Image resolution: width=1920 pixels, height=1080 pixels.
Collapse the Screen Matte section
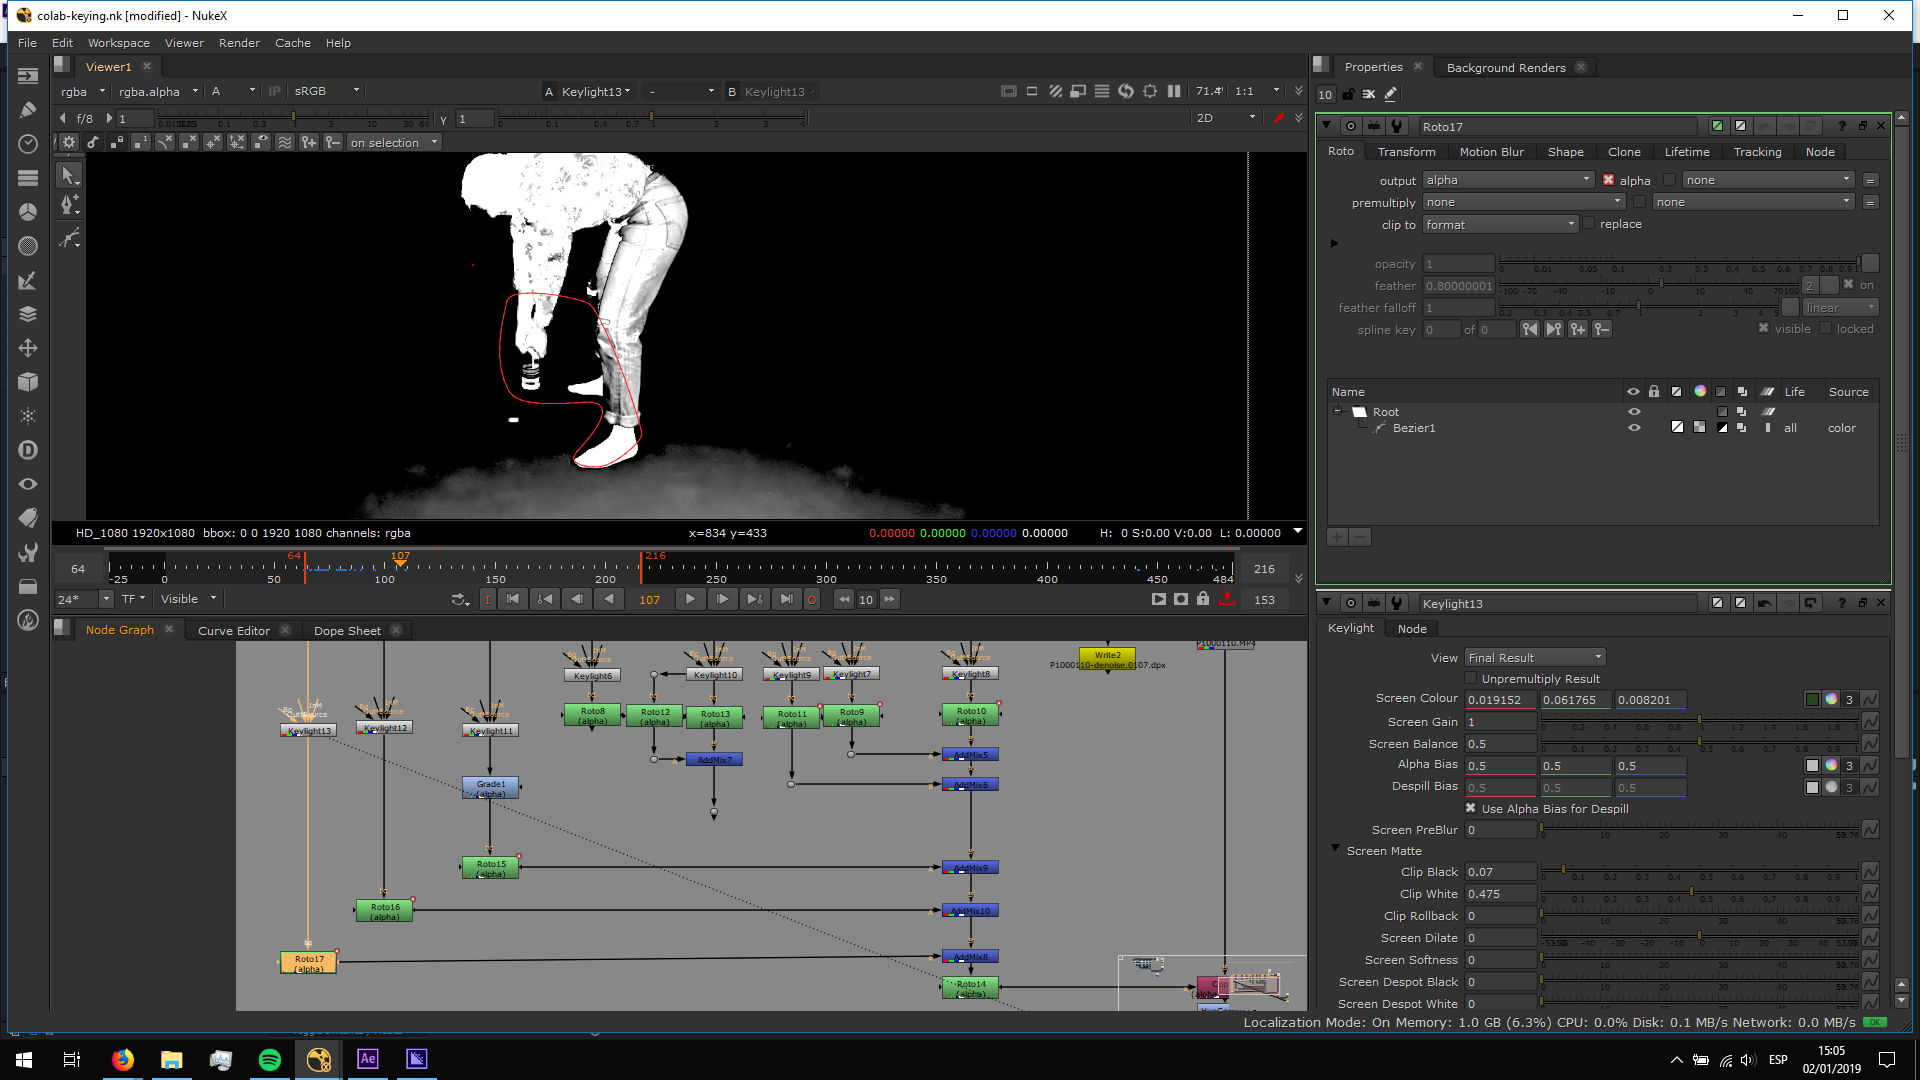click(1335, 849)
